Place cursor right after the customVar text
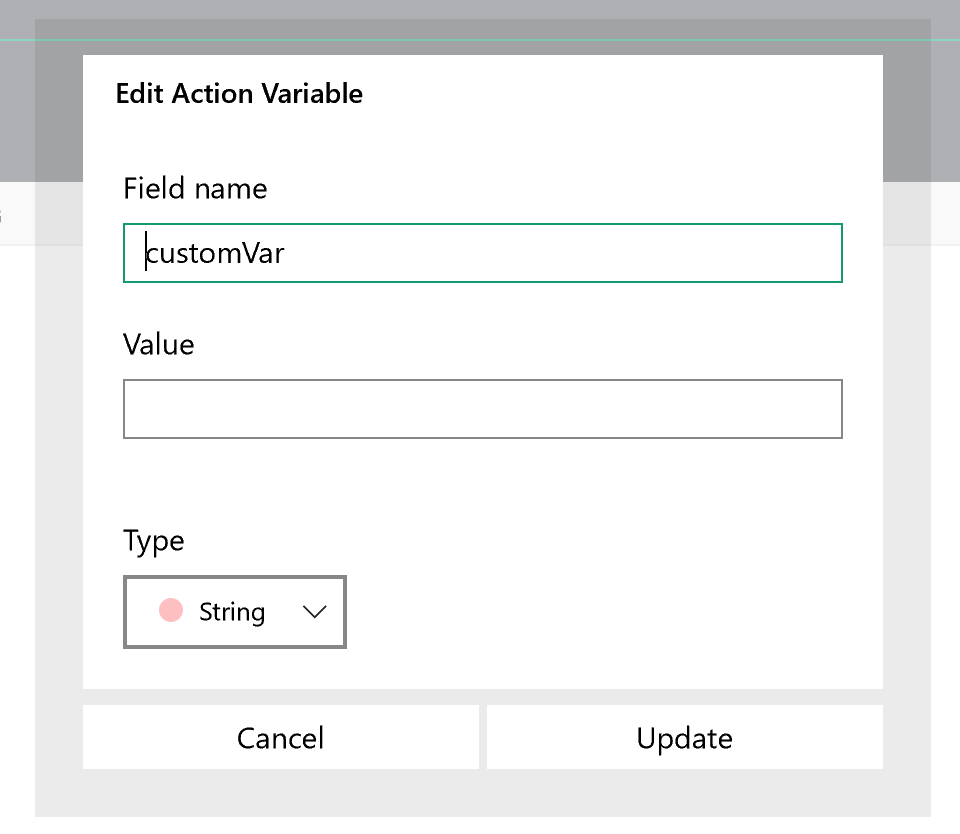This screenshot has height=834, width=960. tap(286, 253)
